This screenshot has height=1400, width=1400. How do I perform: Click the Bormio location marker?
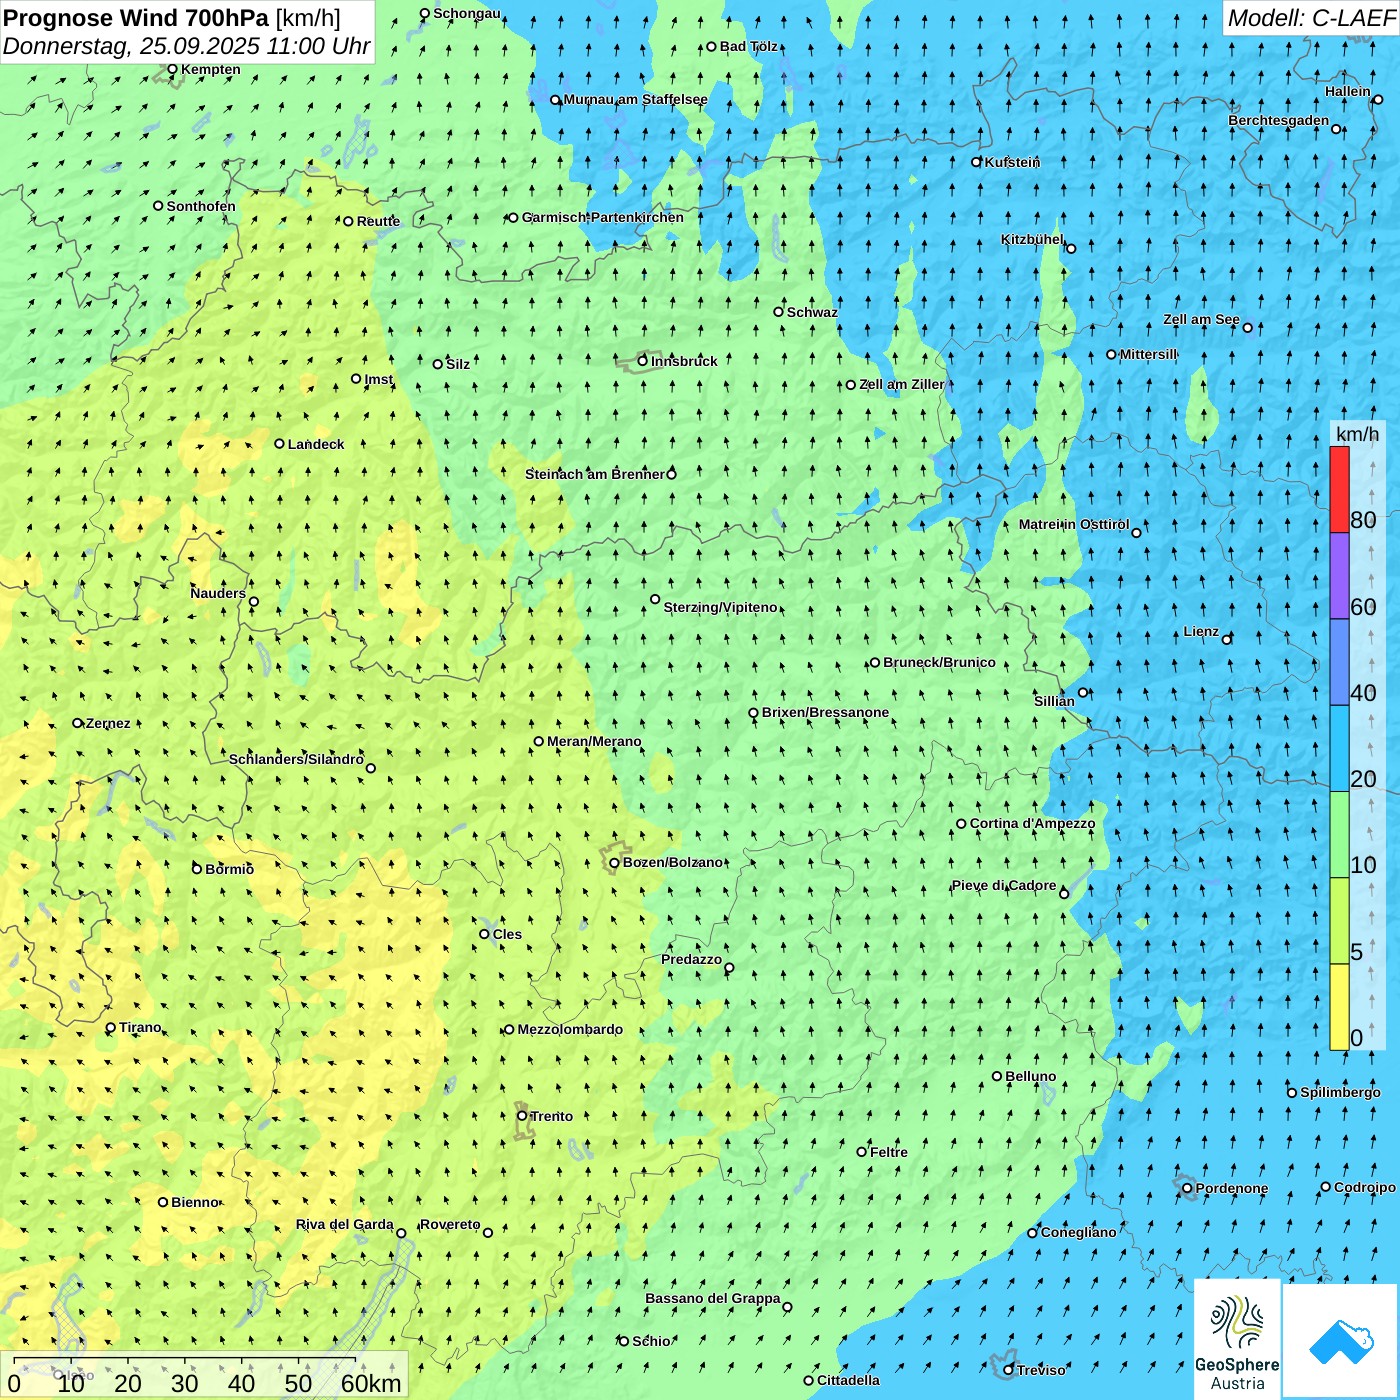[x=197, y=869]
